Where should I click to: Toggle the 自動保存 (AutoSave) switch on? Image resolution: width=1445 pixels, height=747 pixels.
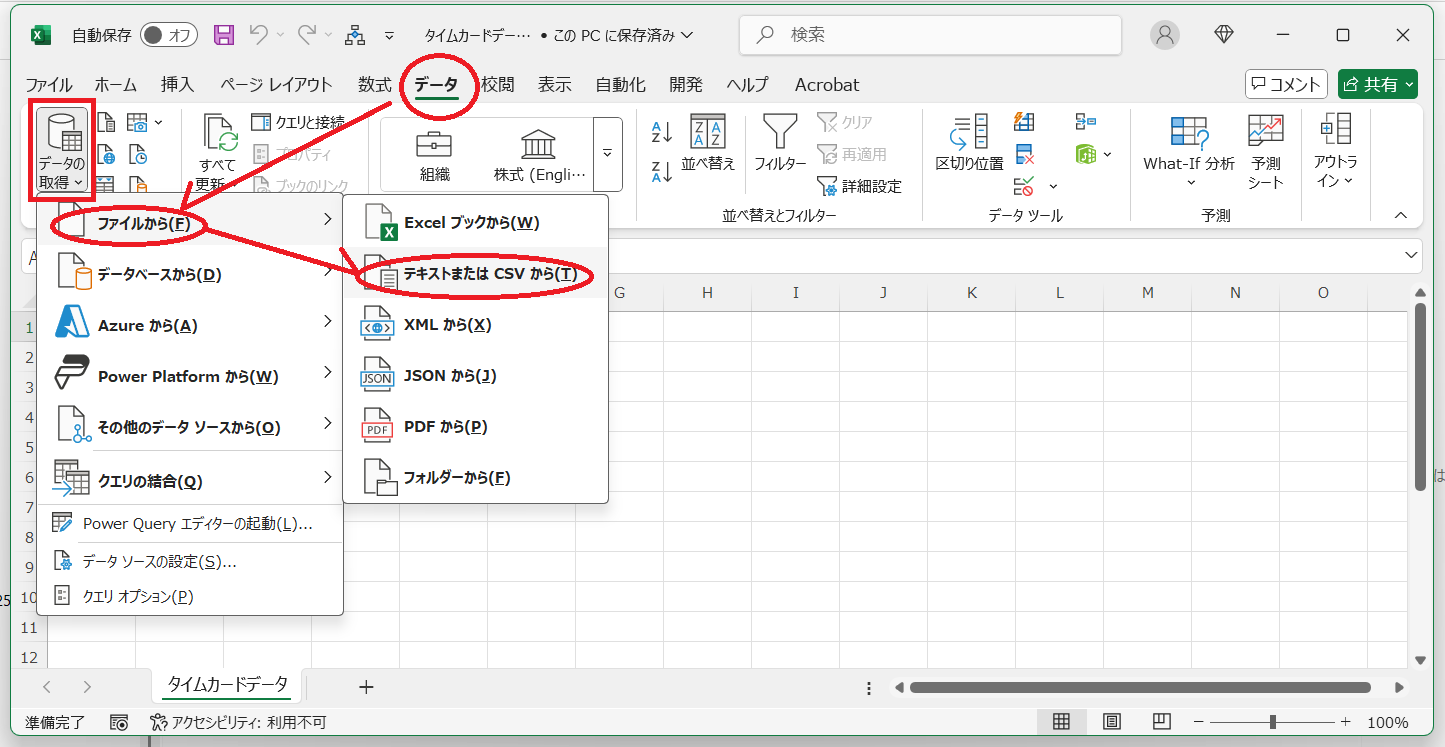[x=168, y=33]
